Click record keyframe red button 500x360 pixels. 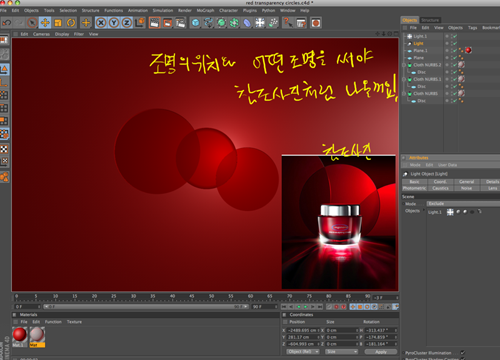tap(336, 307)
